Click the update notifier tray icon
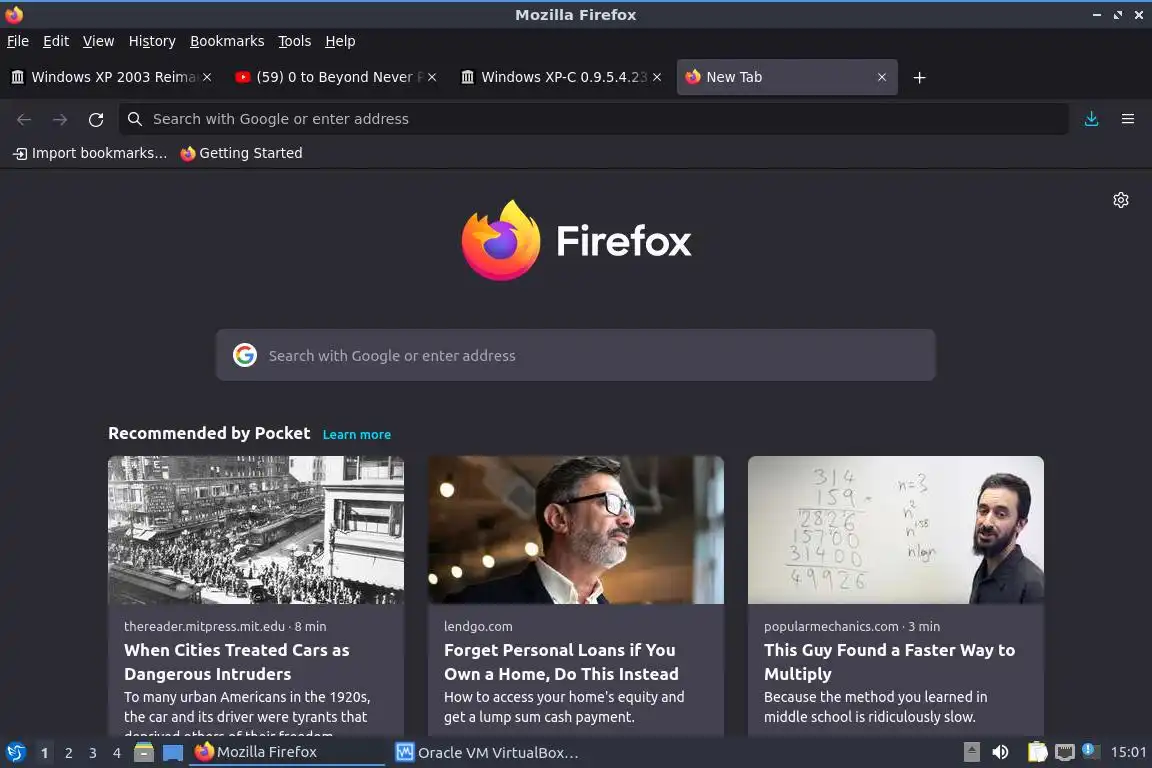1152x768 pixels. coord(1091,751)
